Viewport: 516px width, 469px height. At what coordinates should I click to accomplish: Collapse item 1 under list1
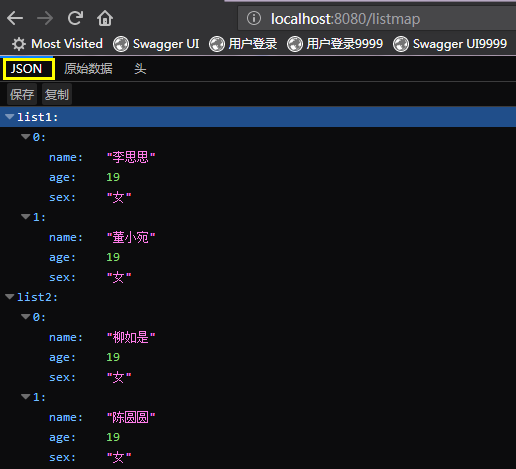point(25,217)
